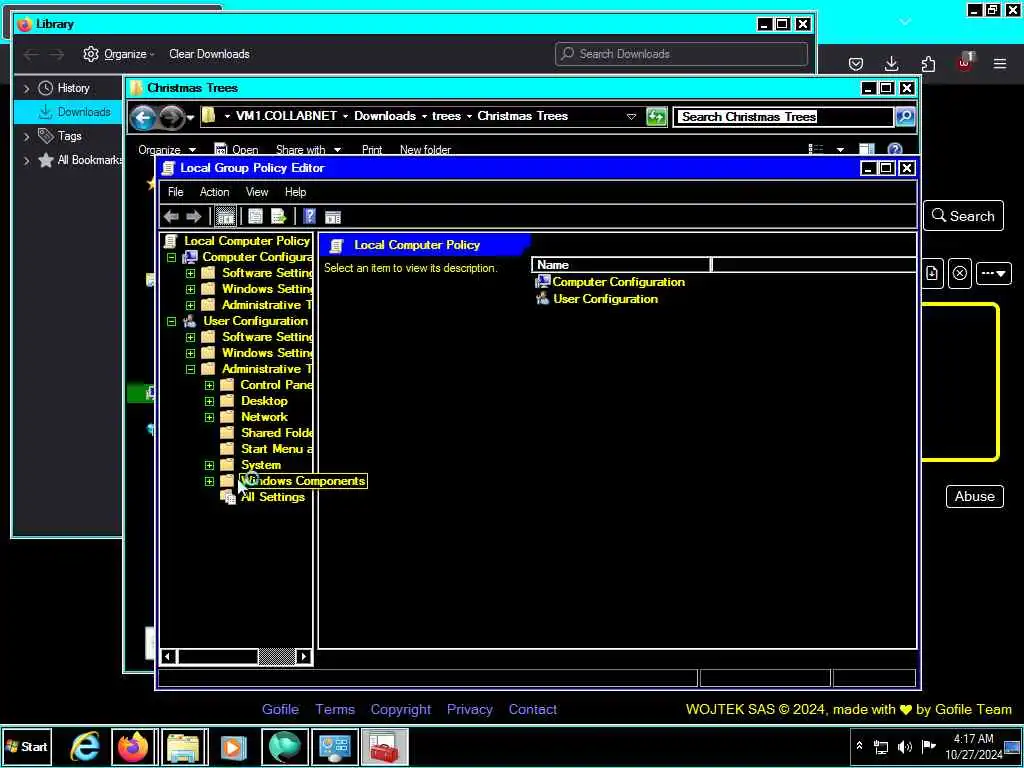Open Internet Explorer from the taskbar
Viewport: 1024px width, 768px height.
pyautogui.click(x=85, y=747)
